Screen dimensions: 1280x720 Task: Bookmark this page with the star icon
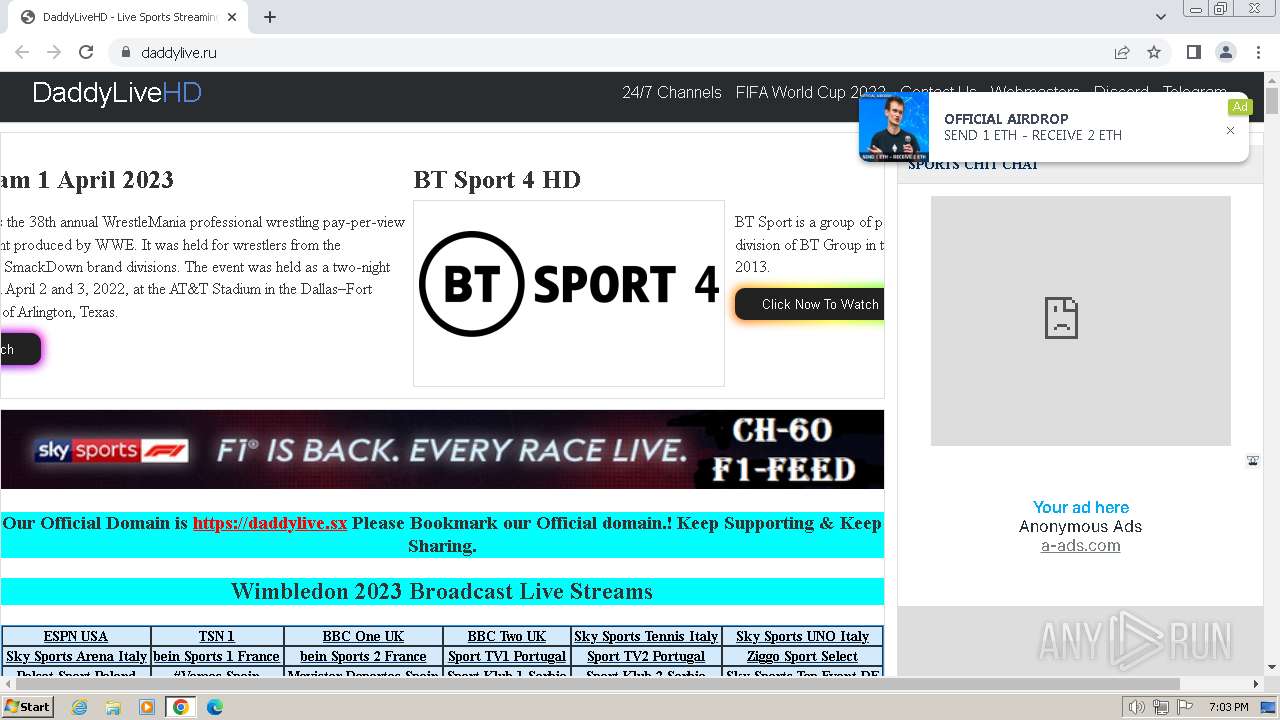point(1154,52)
